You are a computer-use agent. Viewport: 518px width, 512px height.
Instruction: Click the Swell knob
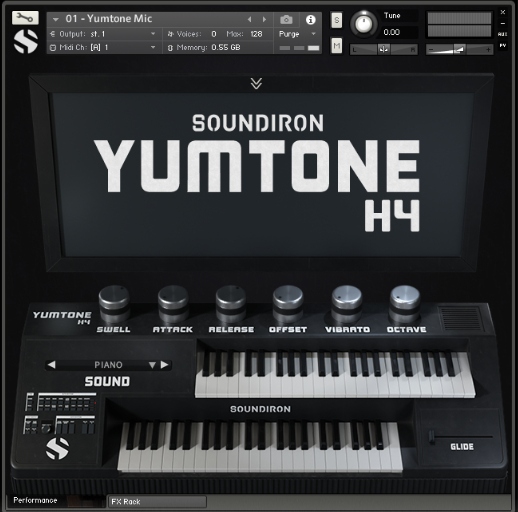pyautogui.click(x=114, y=304)
